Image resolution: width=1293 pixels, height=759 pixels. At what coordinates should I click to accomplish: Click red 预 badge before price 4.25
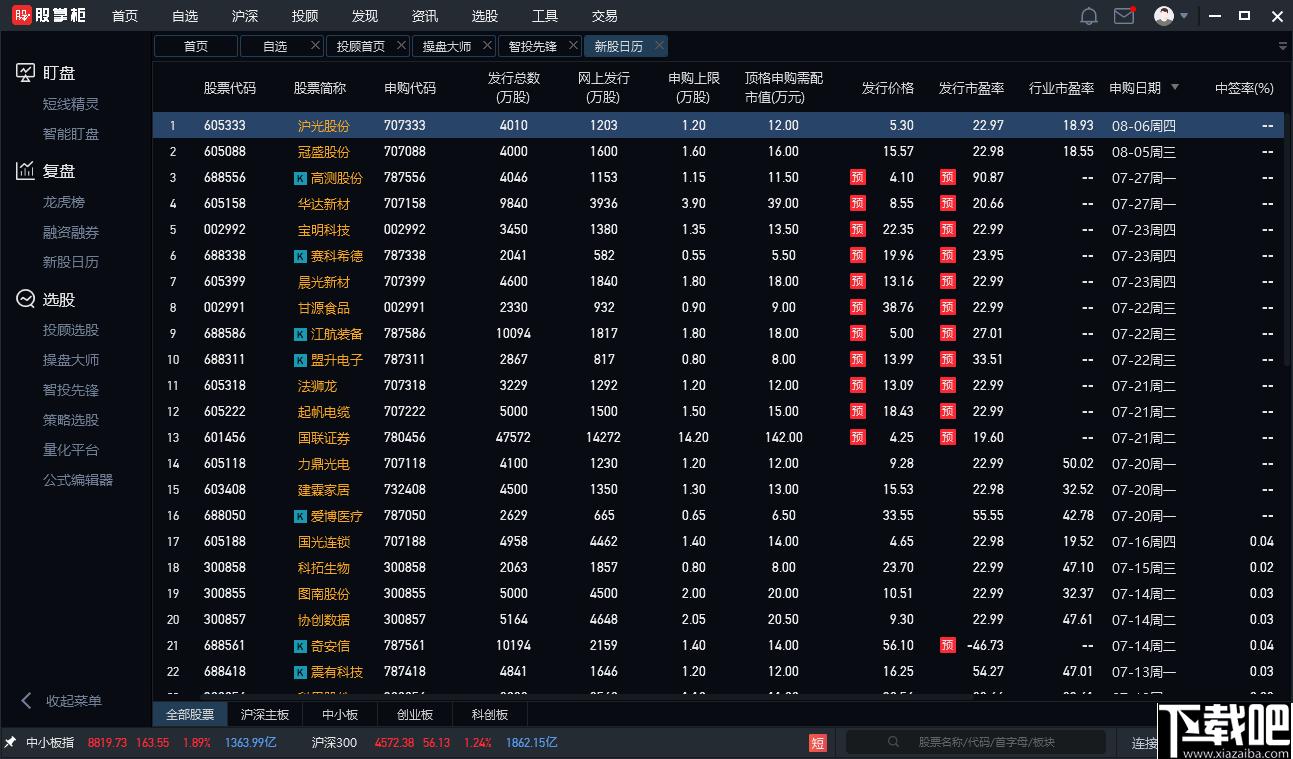pyautogui.click(x=857, y=438)
